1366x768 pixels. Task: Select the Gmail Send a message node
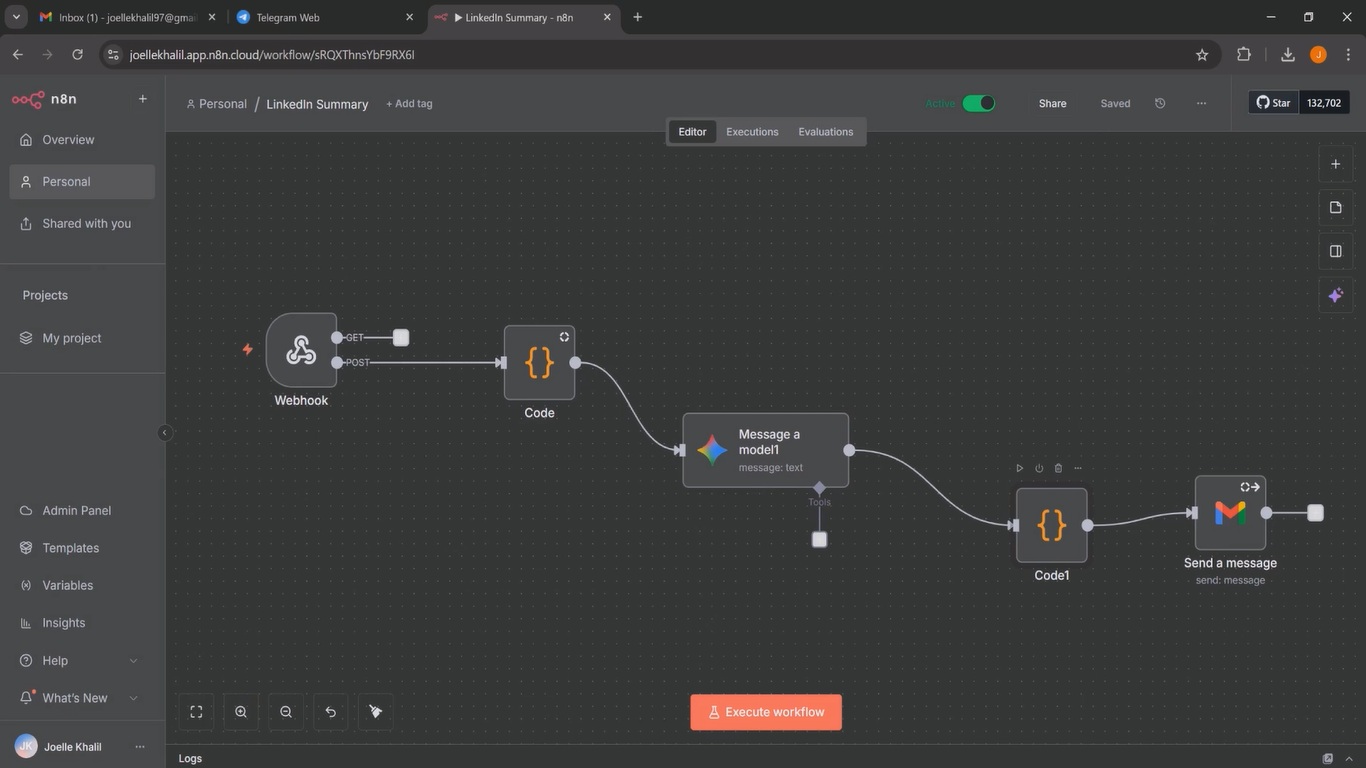(x=1230, y=513)
